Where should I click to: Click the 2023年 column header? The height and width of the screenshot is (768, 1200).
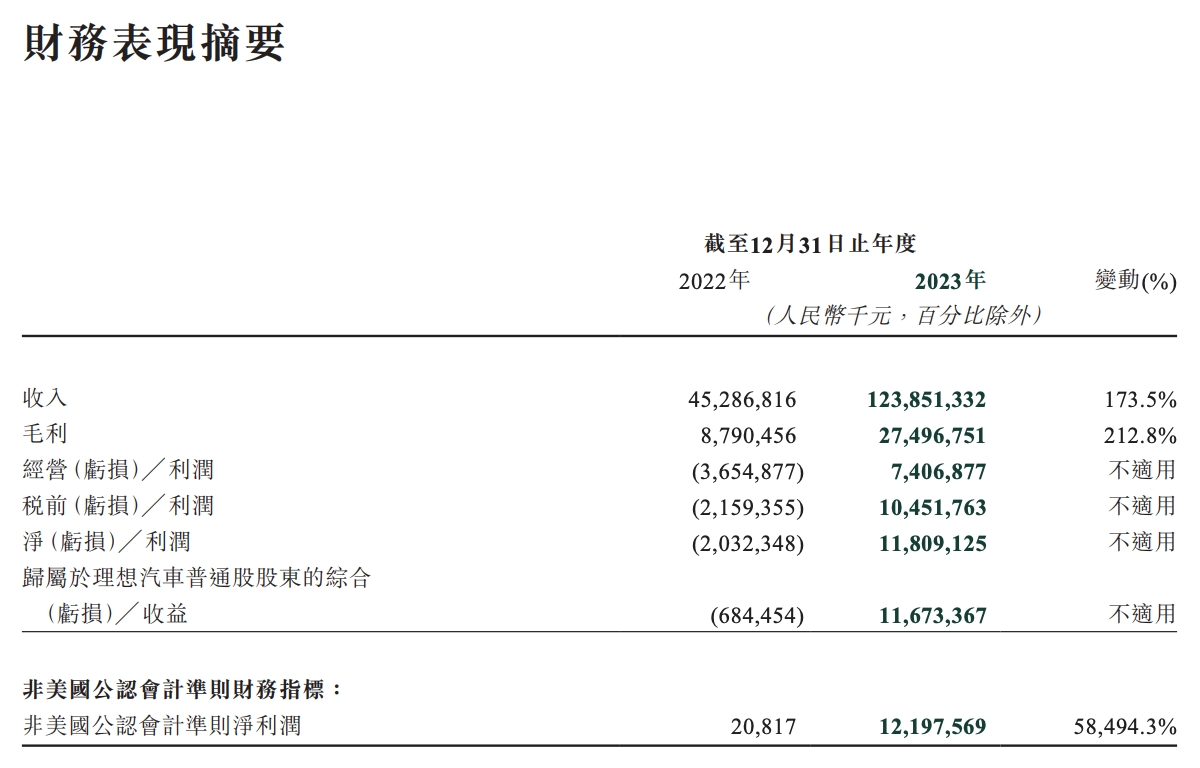950,281
